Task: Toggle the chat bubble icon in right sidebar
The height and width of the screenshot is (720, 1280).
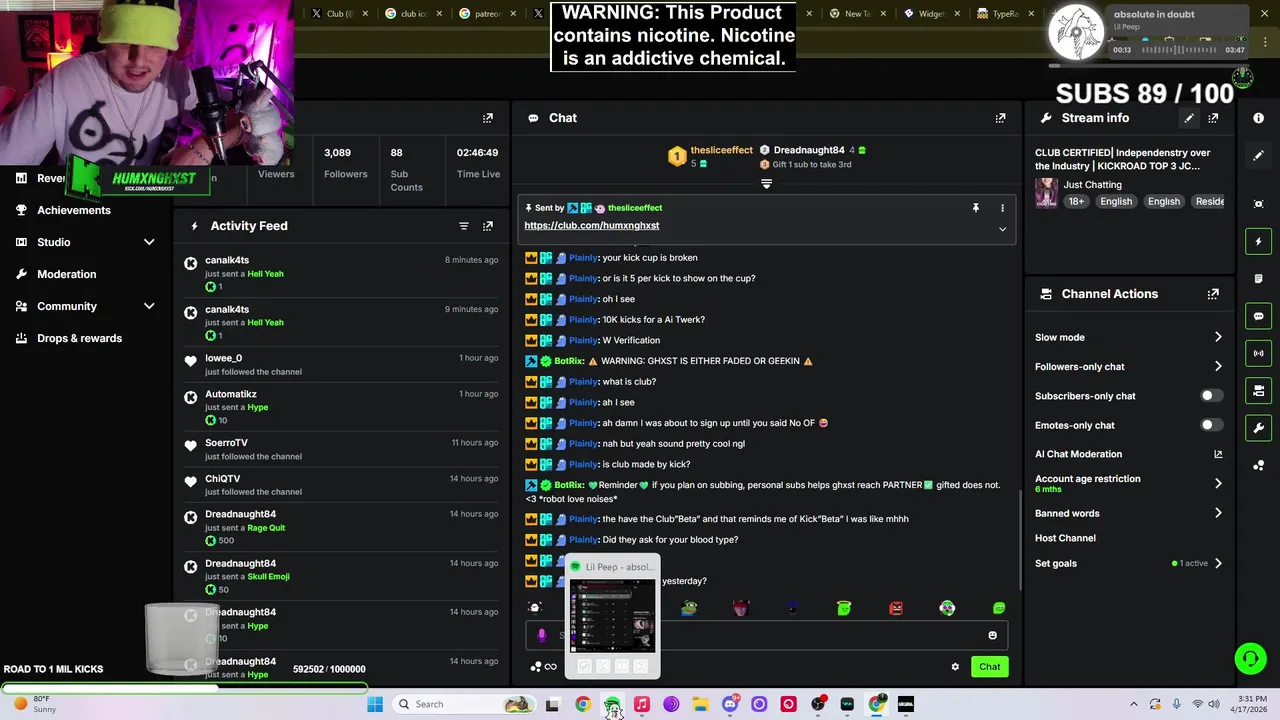Action: click(1259, 316)
